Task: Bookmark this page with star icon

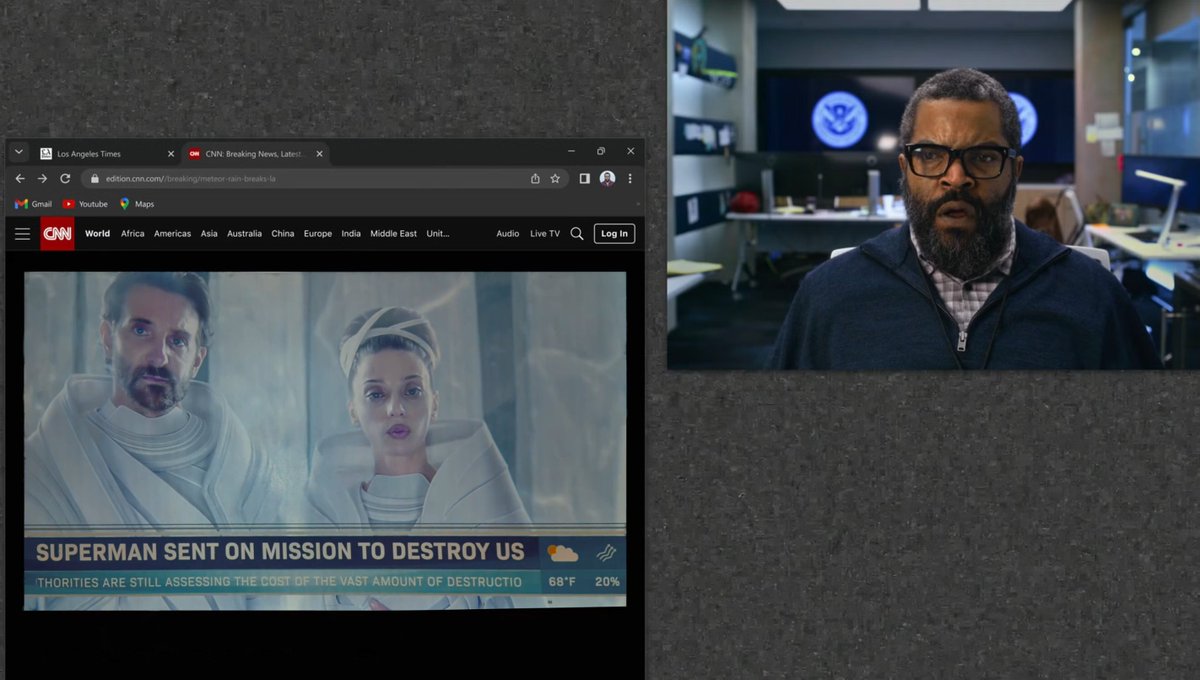Action: (555, 178)
